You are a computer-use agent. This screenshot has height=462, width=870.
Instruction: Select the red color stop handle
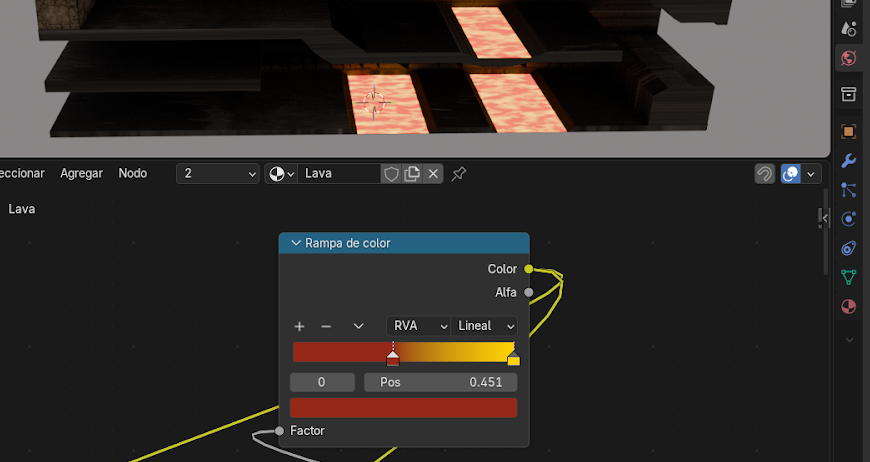tap(393, 358)
